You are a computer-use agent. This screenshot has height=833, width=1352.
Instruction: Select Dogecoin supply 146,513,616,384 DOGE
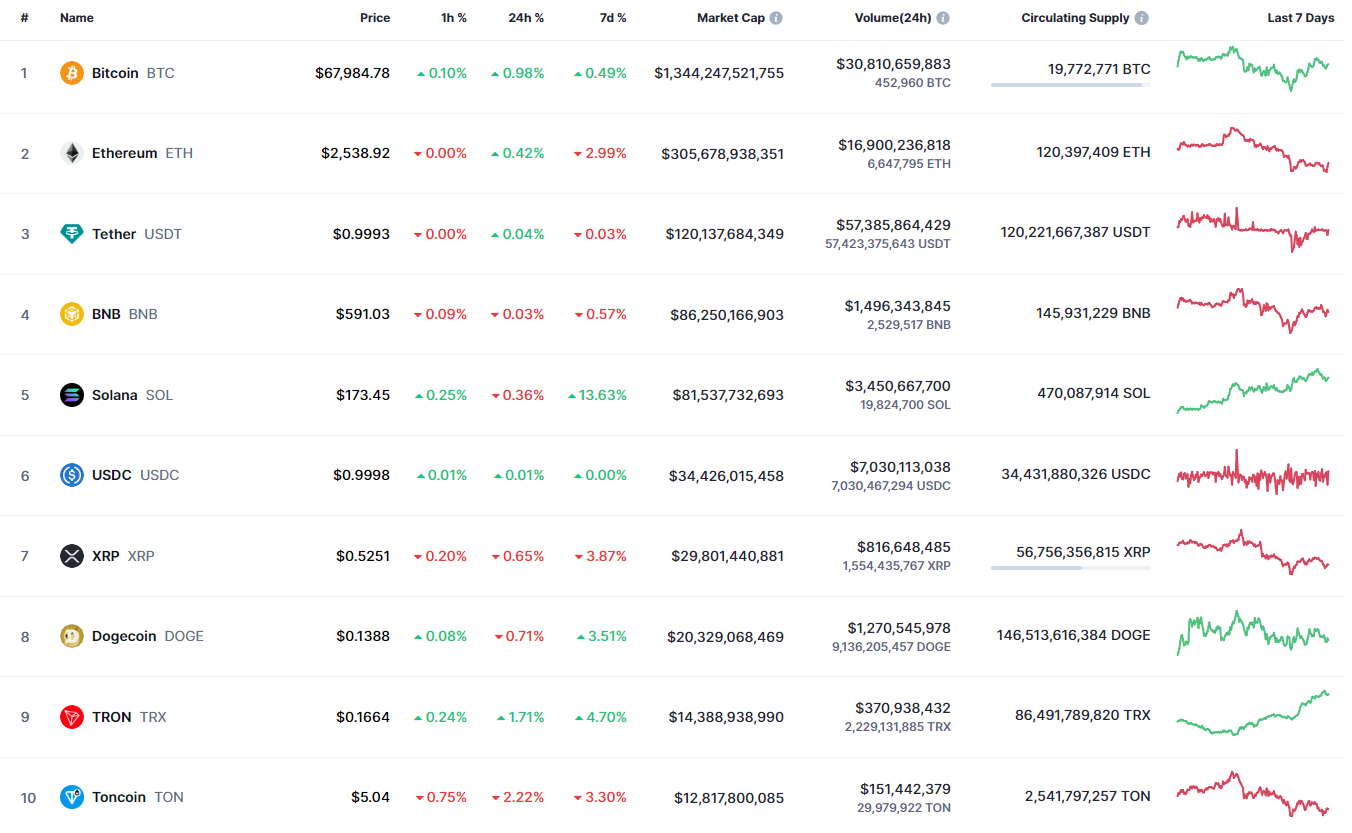1073,635
